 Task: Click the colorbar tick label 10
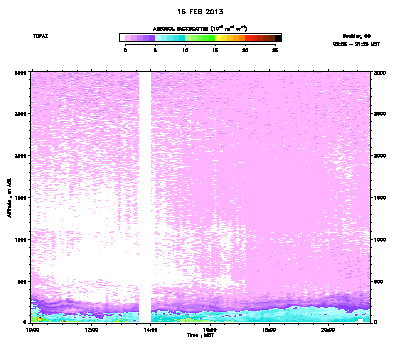(185, 50)
